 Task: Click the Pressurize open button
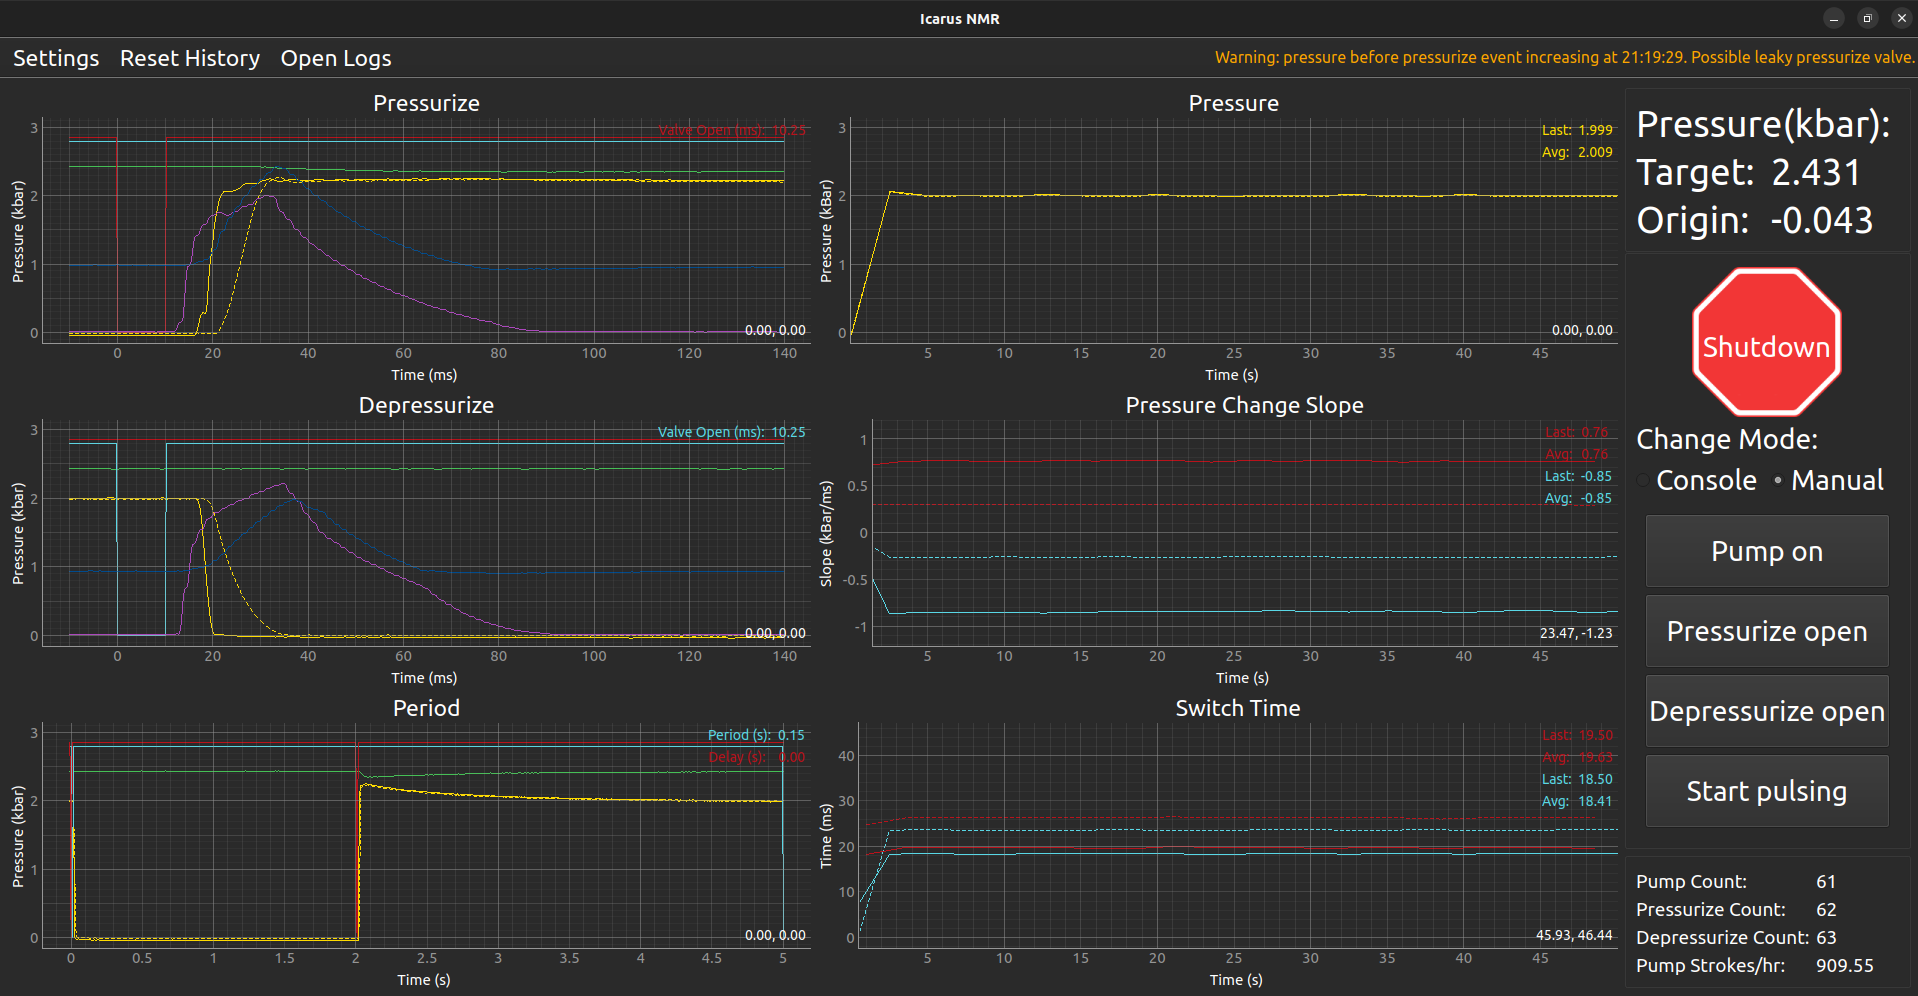pos(1766,631)
